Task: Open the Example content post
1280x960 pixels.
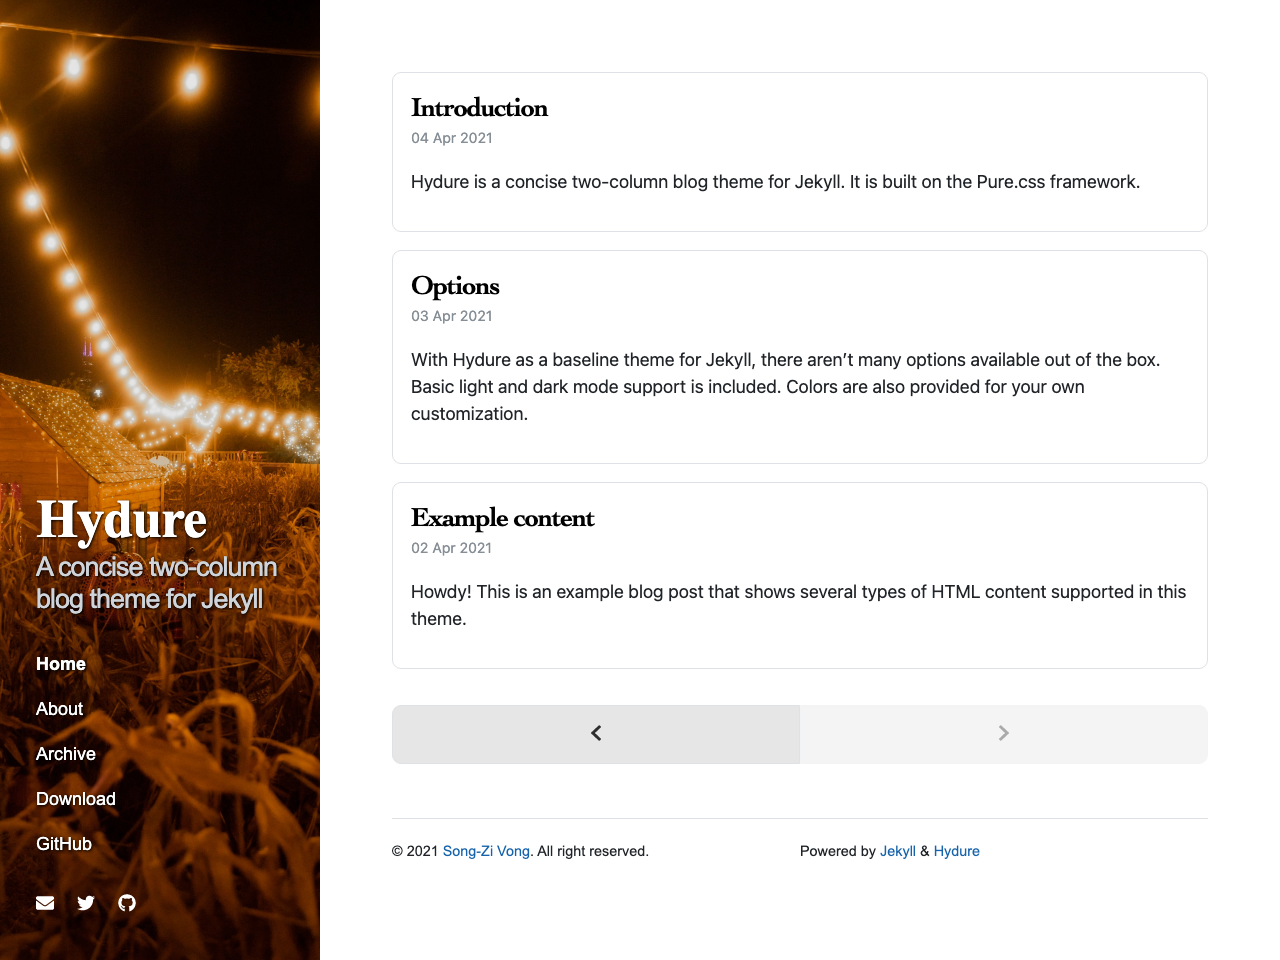Action: (502, 519)
